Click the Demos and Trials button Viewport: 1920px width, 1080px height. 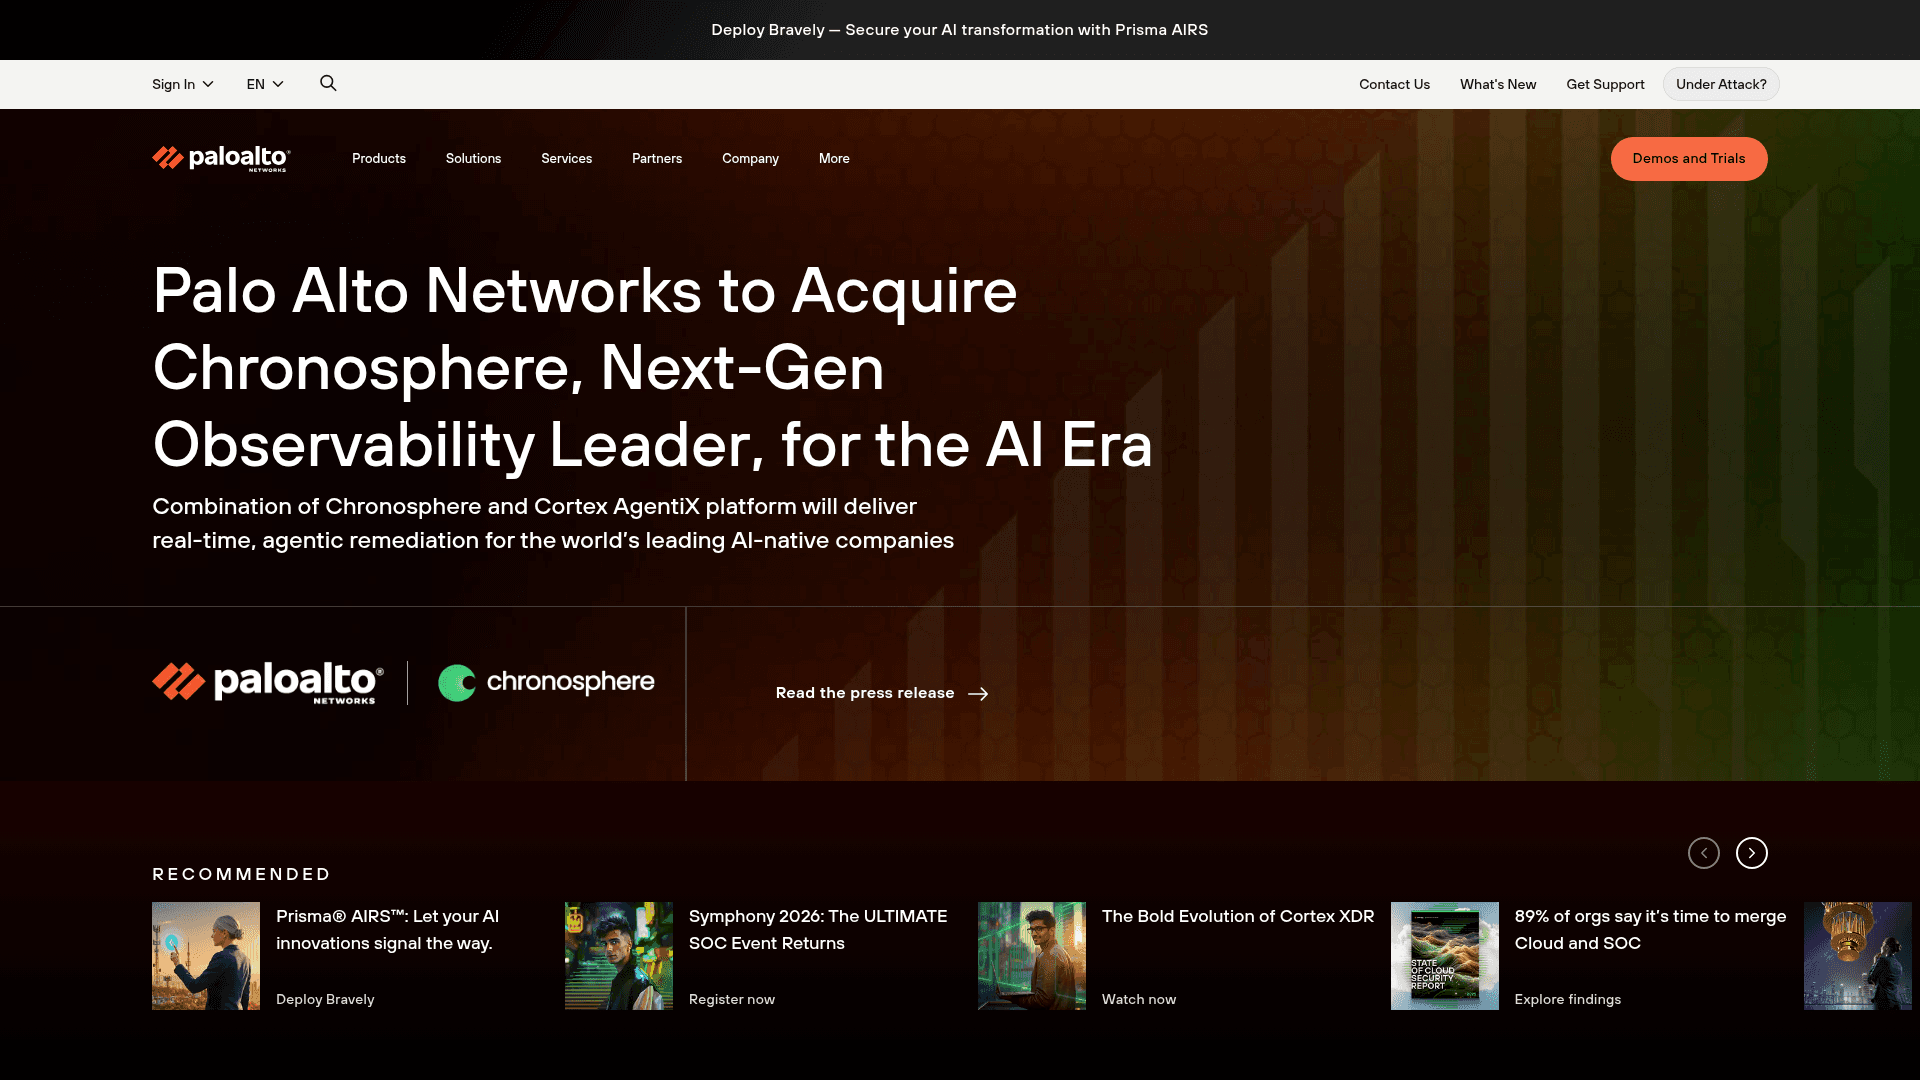coord(1688,158)
